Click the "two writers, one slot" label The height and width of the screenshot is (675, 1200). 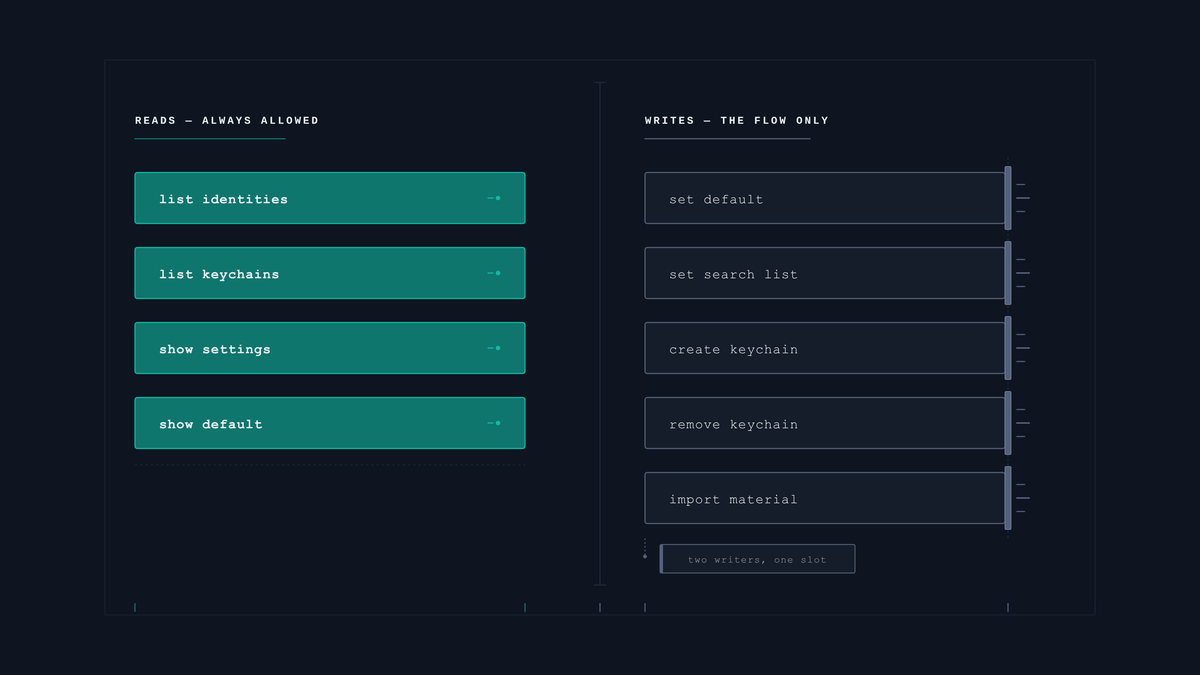(x=757, y=559)
